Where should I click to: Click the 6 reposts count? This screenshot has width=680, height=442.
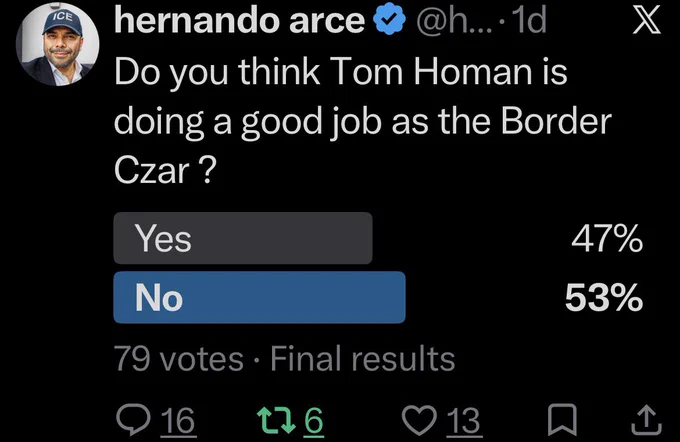(314, 420)
